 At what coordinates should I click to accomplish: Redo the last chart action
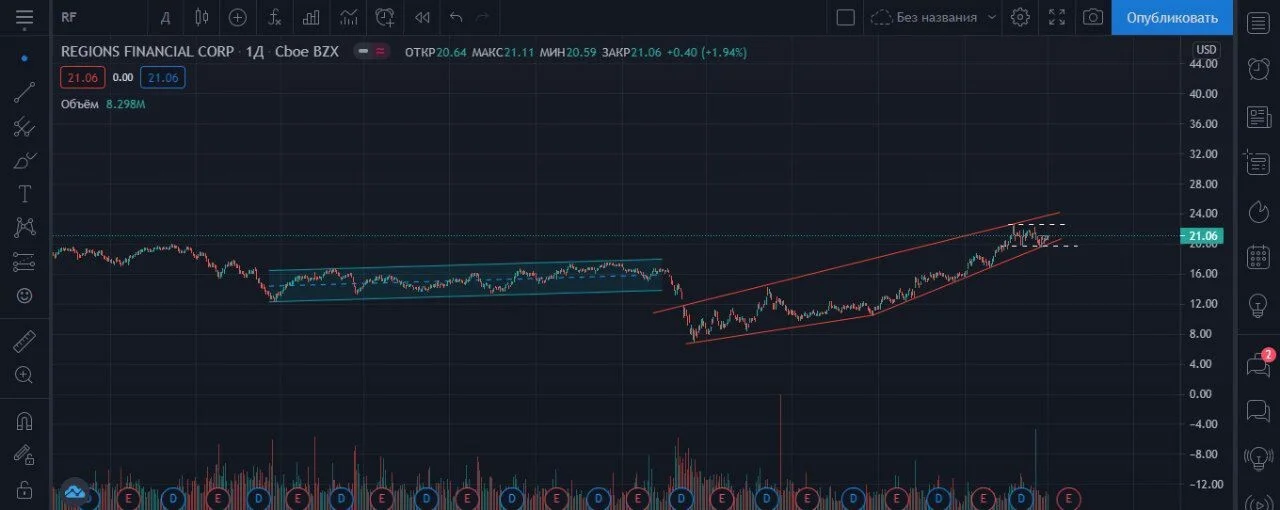click(484, 17)
